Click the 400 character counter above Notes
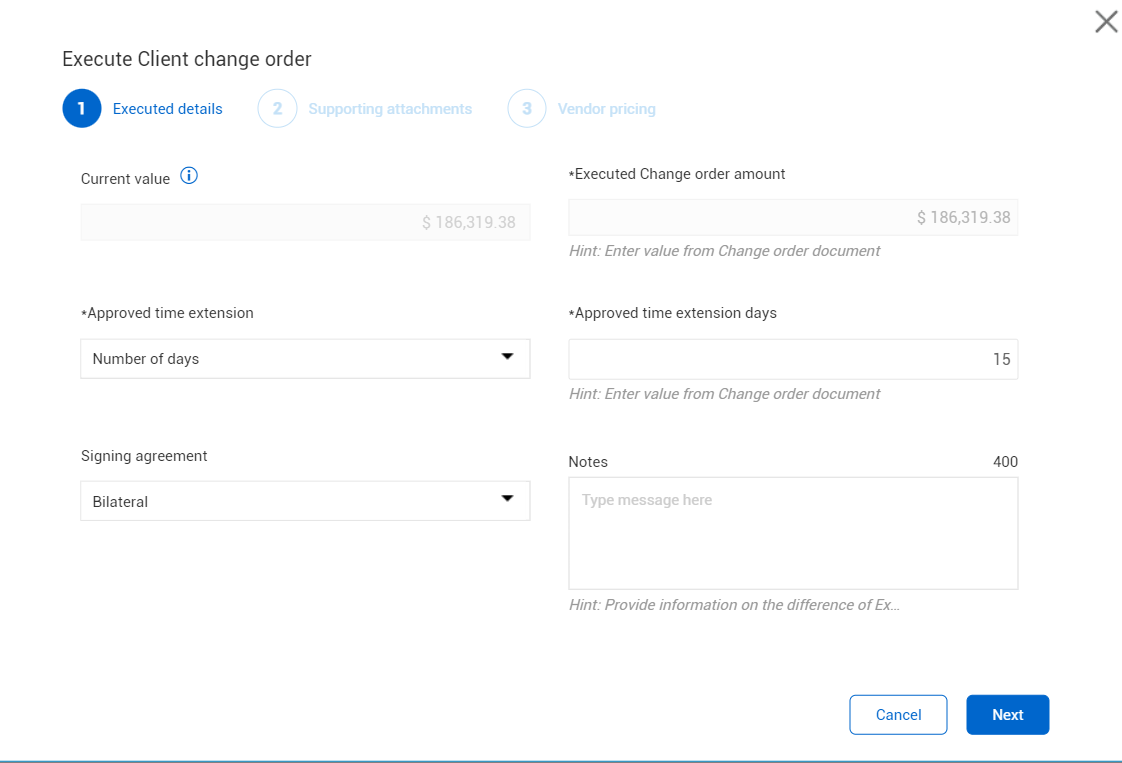The height and width of the screenshot is (763, 1122). click(1005, 462)
